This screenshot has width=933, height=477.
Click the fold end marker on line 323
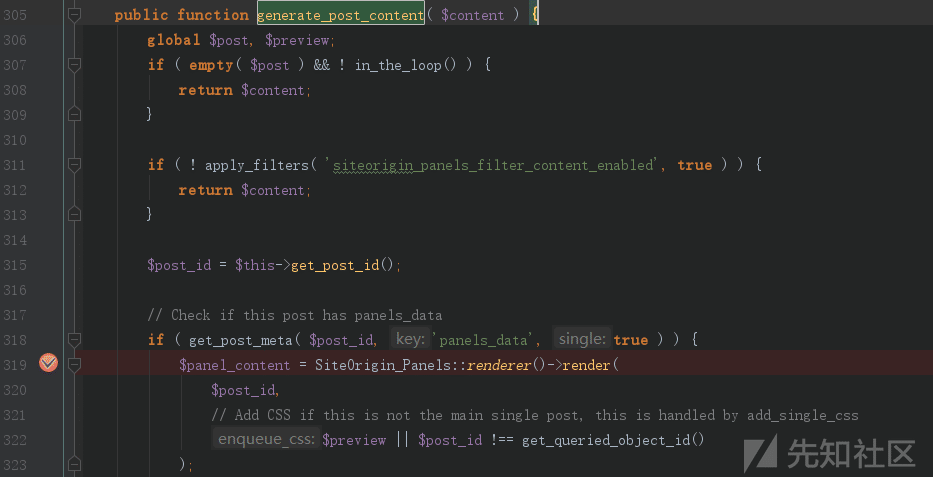74,464
